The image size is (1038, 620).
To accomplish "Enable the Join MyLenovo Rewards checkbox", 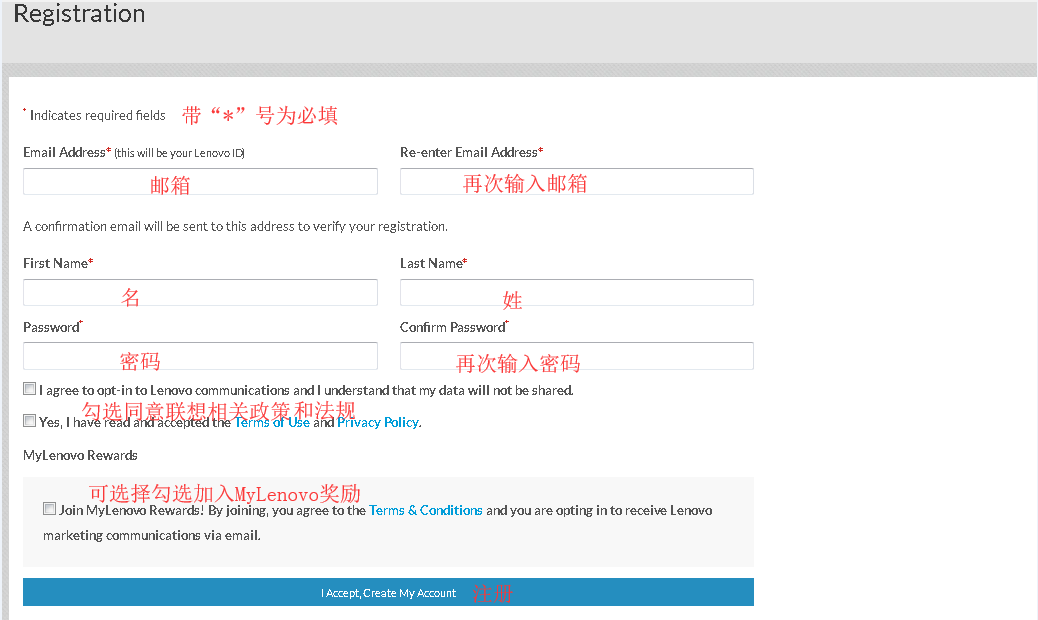I will pos(50,509).
